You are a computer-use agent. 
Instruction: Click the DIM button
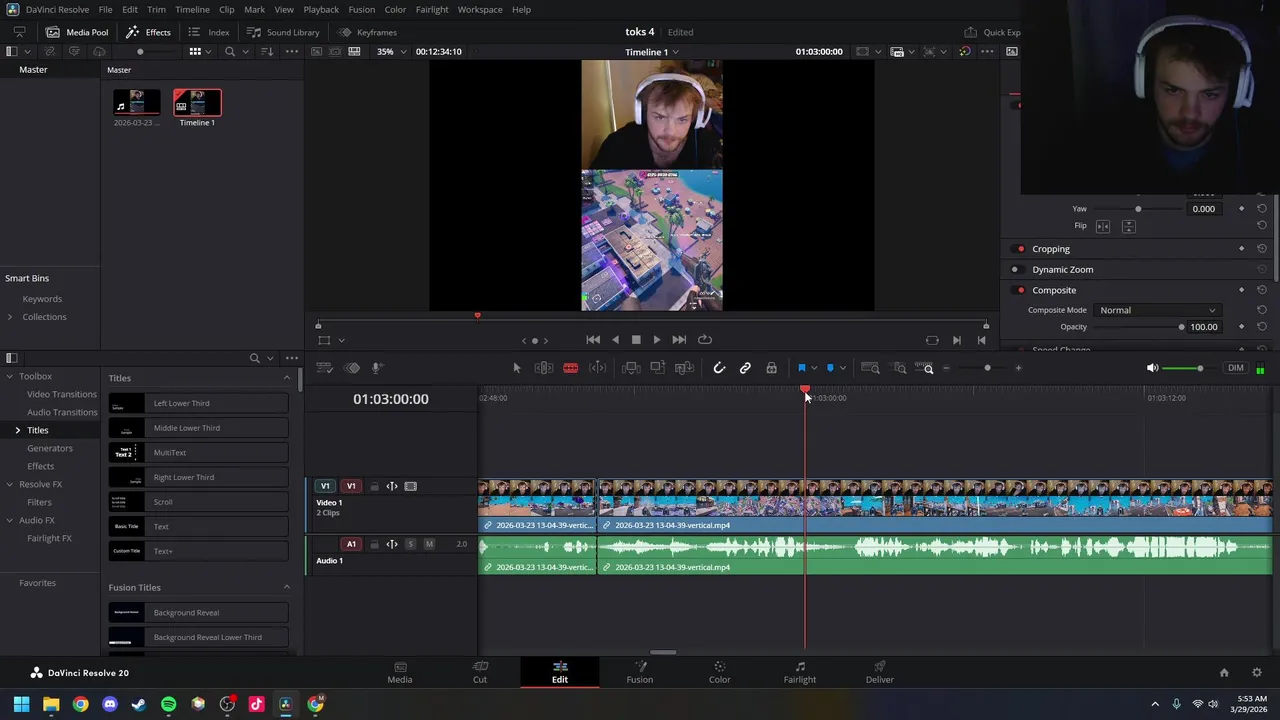pos(1236,368)
